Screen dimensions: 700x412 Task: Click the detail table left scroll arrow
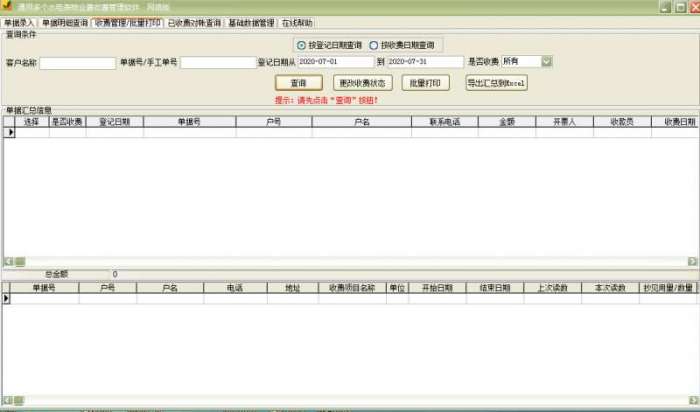(x=6, y=400)
